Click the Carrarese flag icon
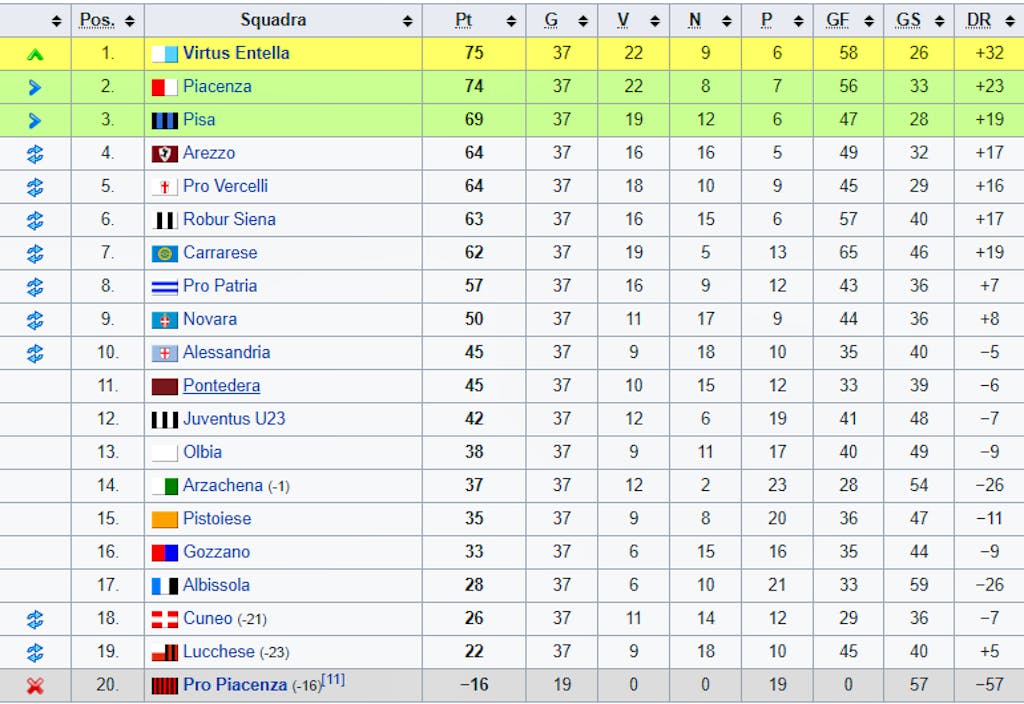Image resolution: width=1024 pixels, height=704 pixels. tap(165, 253)
